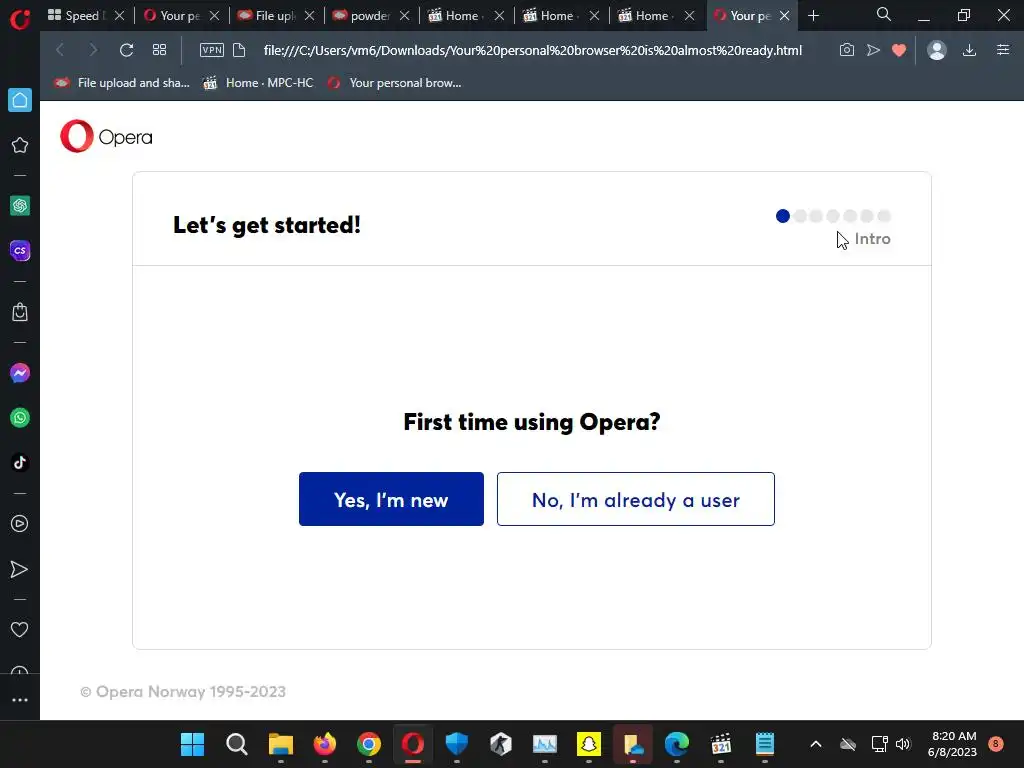This screenshot has height=768, width=1024.
Task: Open ChatGPT icon in sidebar
Action: click(x=20, y=206)
